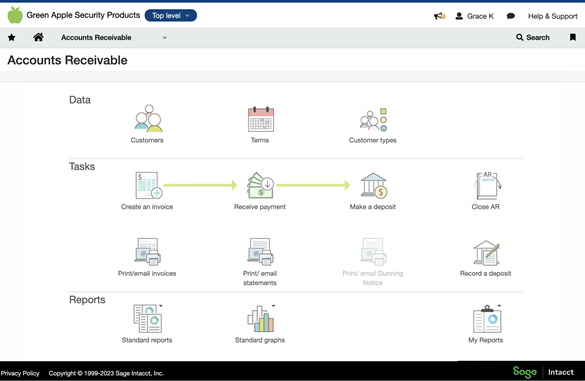The image size is (585, 381).
Task: Open the announcements megaphone icon
Action: click(439, 16)
